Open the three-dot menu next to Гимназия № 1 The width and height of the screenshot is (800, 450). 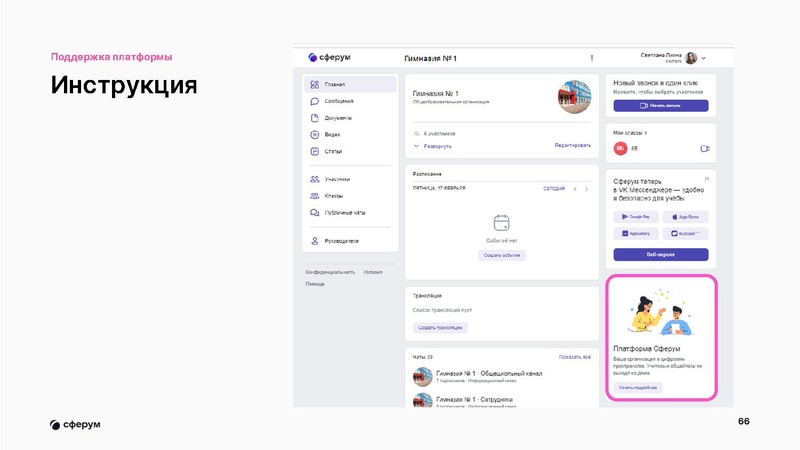[x=592, y=58]
